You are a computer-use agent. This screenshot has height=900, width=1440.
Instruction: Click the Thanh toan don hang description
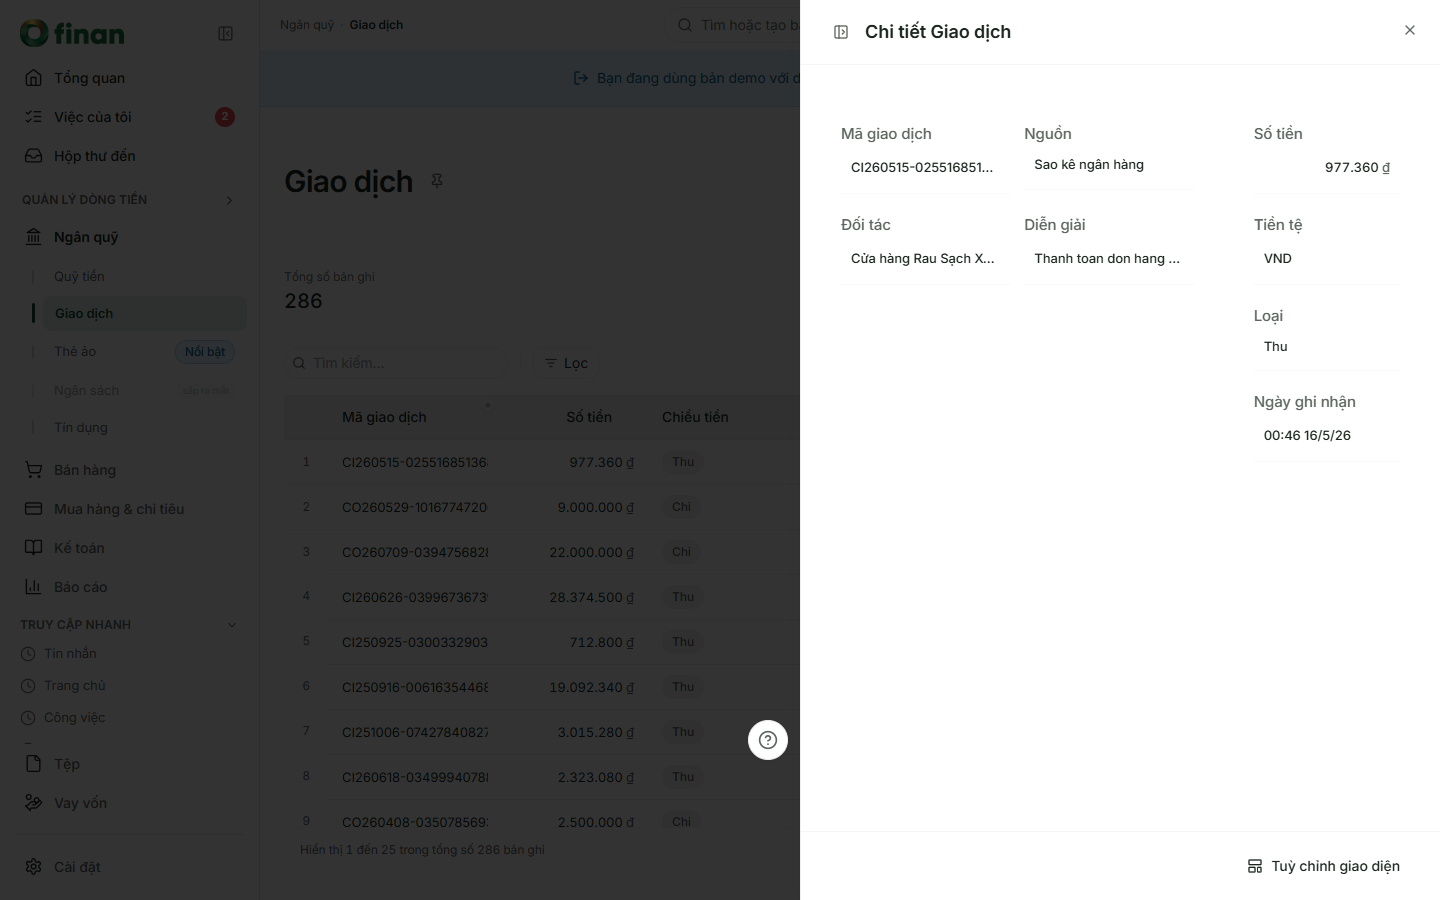1107,258
